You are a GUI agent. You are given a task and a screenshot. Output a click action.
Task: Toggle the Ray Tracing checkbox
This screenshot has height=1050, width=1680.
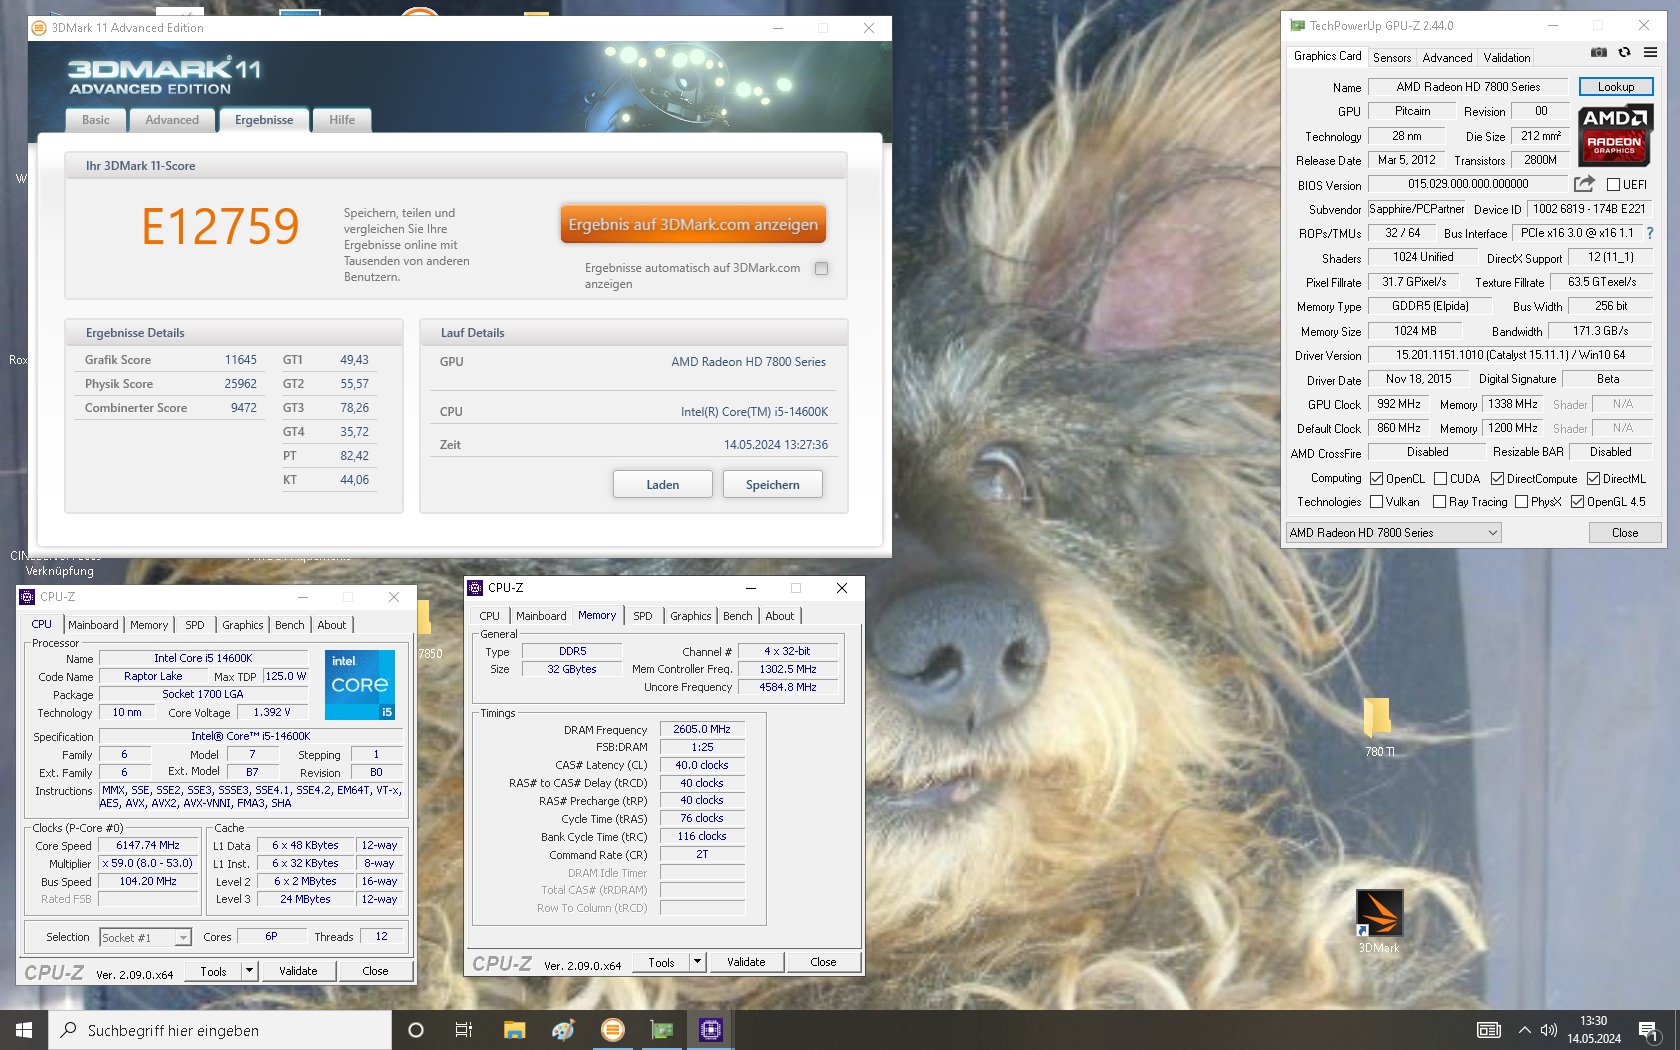click(x=1439, y=502)
